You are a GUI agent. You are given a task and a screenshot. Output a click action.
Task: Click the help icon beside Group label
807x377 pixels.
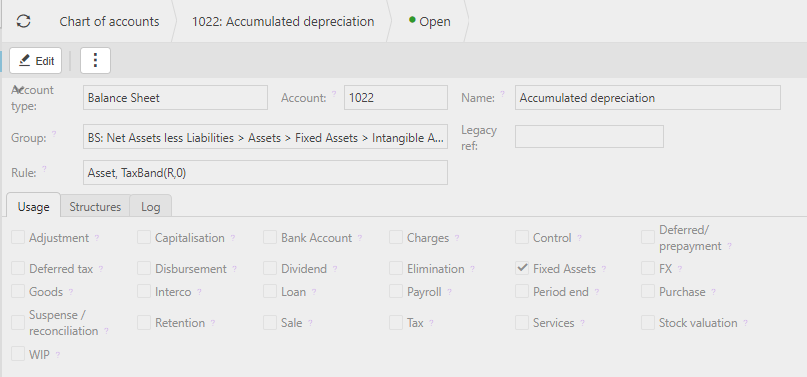coord(54,134)
